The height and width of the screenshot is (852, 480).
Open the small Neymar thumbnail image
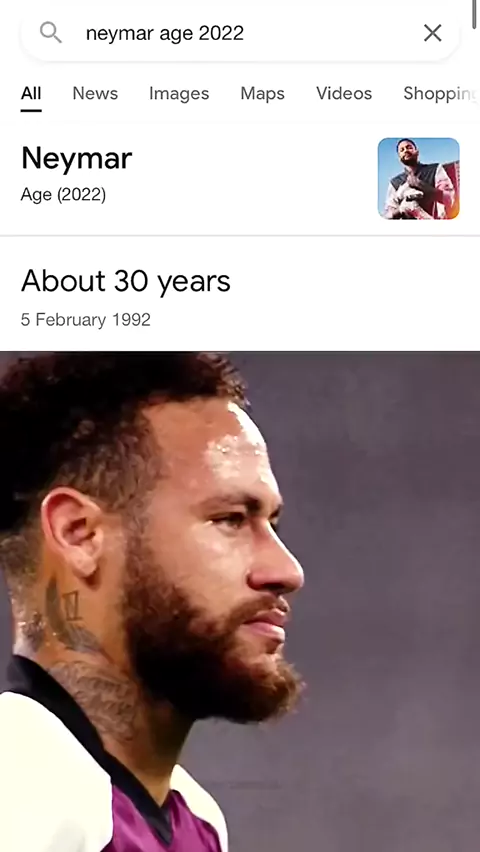pyautogui.click(x=419, y=178)
